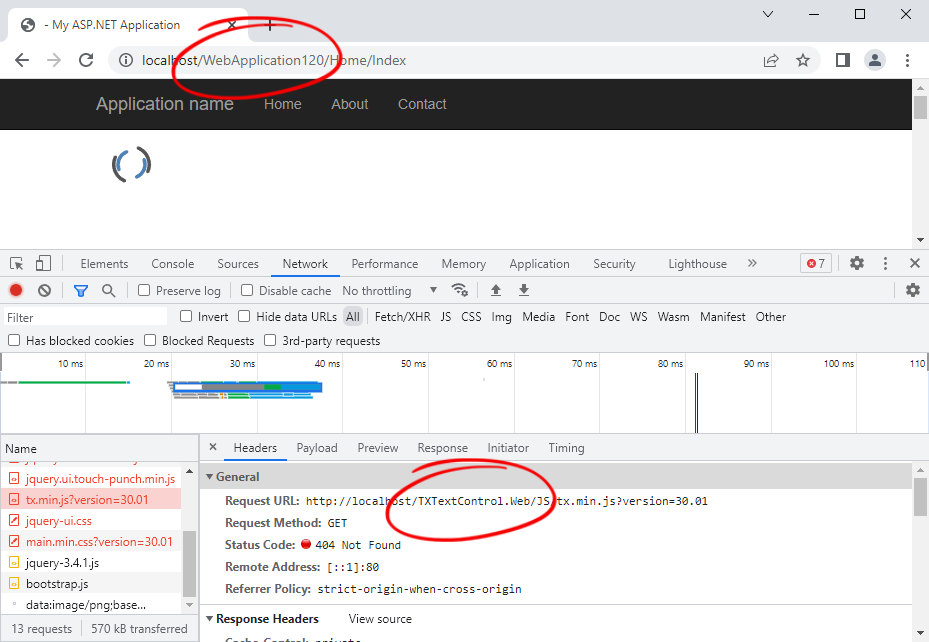The width and height of the screenshot is (929, 642).
Task: Show more DevTools tabs chevron
Action: click(752, 264)
